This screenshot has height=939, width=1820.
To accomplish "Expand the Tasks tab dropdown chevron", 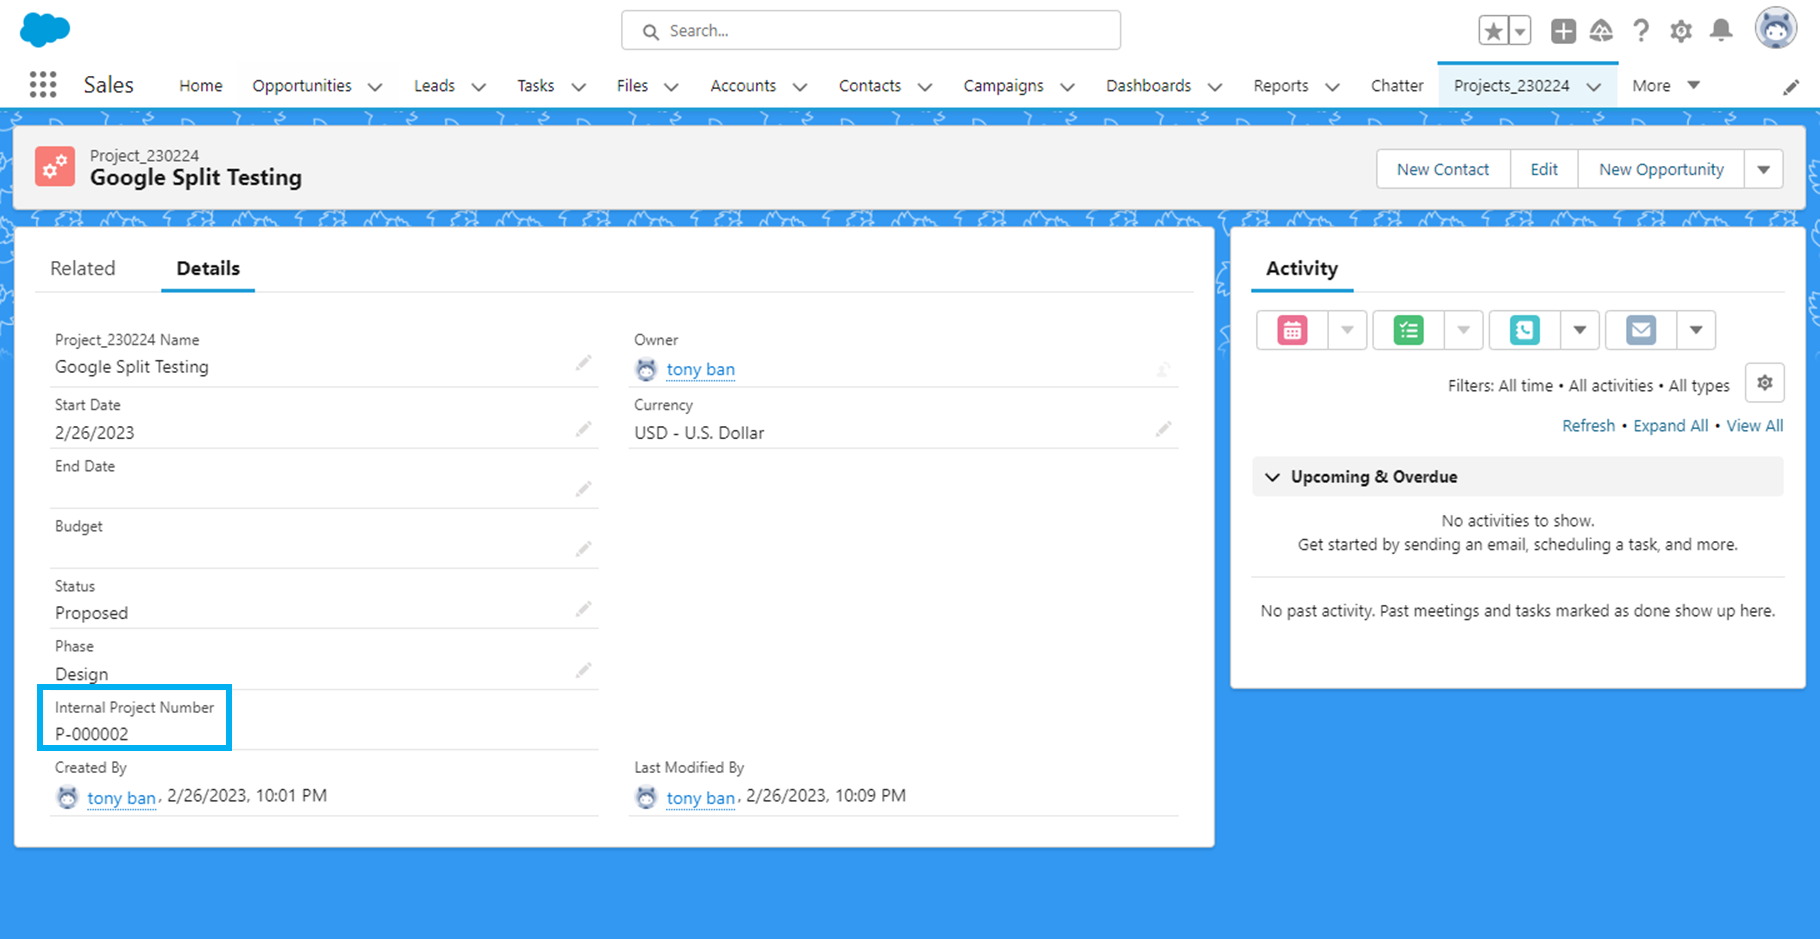I will coord(578,87).
